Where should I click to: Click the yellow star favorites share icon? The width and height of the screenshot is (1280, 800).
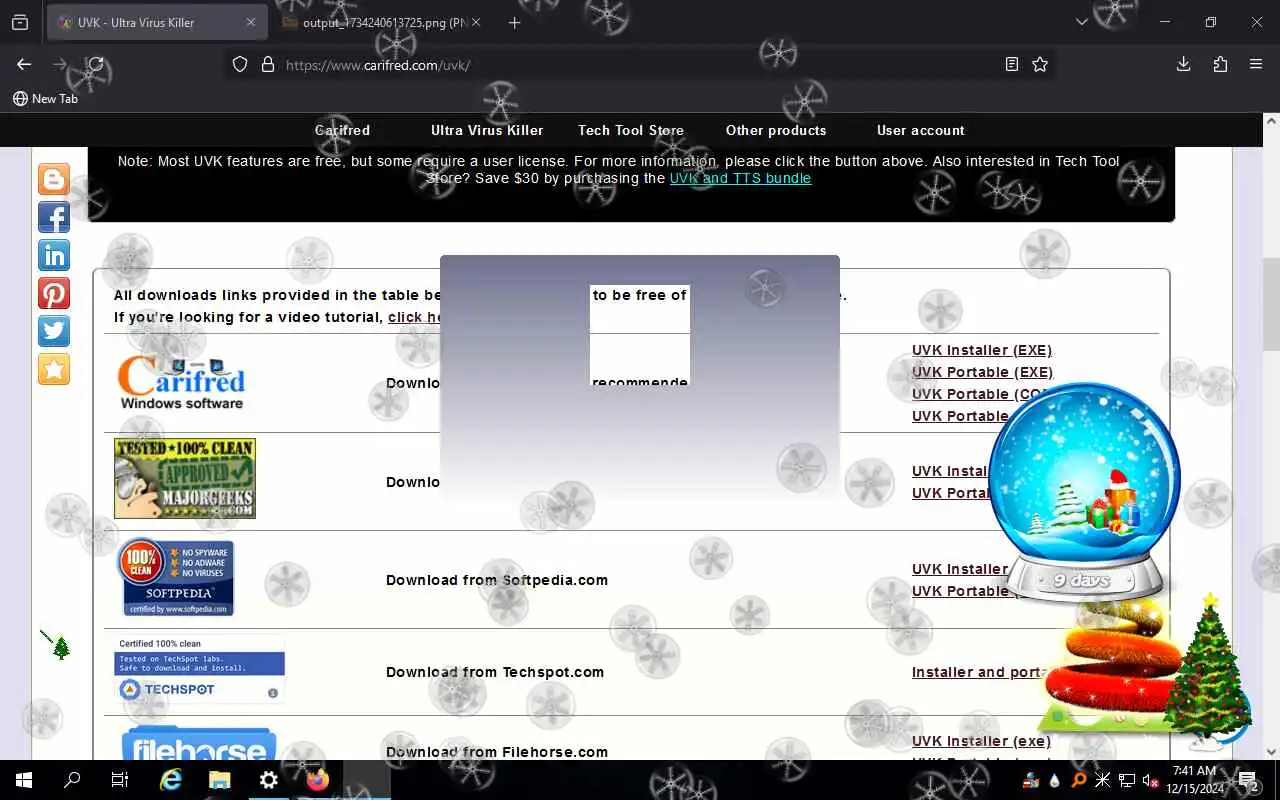pyautogui.click(x=54, y=369)
